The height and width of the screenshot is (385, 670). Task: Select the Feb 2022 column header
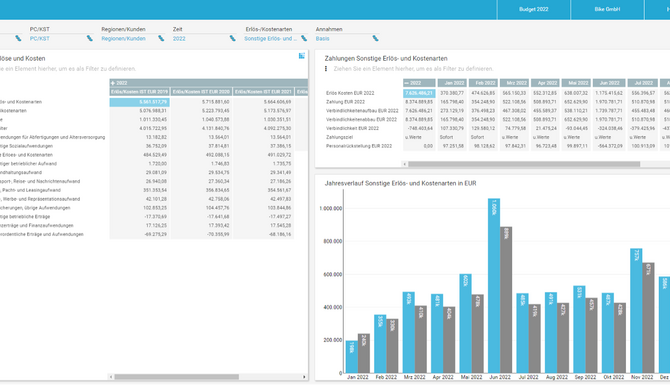(483, 83)
